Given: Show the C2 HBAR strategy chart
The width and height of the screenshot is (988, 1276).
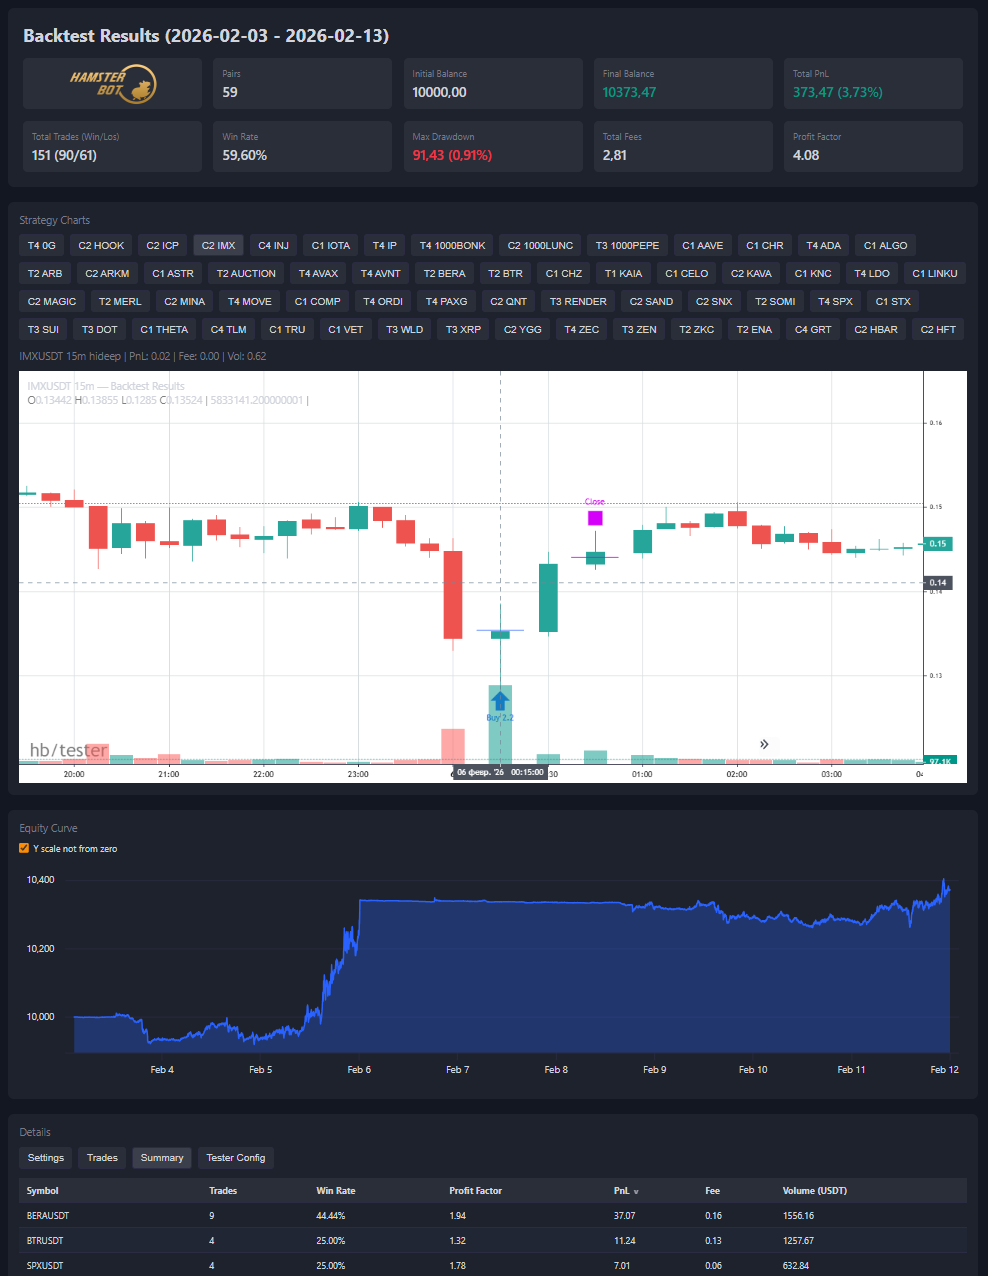Looking at the screenshot, I should 875,329.
